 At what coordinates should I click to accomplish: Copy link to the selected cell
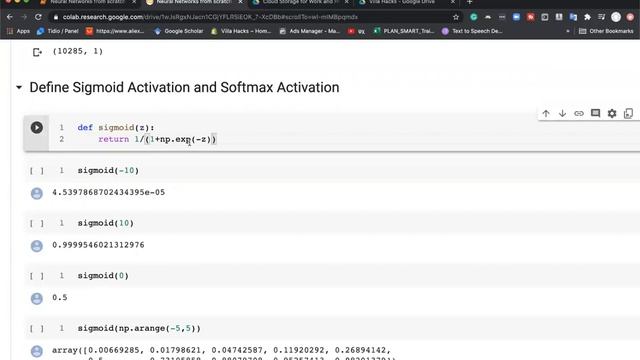point(579,113)
